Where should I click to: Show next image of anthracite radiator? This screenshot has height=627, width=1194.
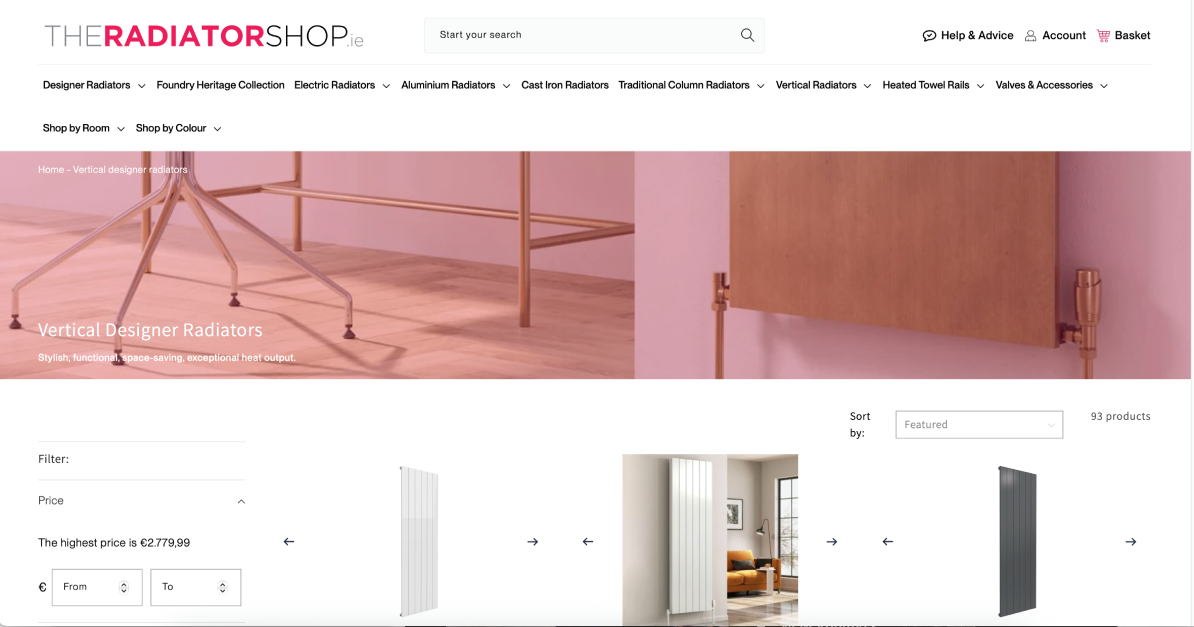tap(1131, 542)
